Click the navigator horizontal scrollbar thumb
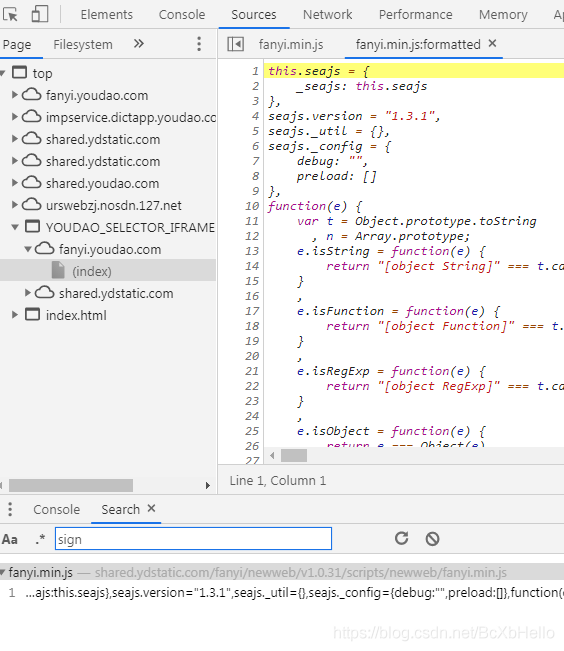 71,485
